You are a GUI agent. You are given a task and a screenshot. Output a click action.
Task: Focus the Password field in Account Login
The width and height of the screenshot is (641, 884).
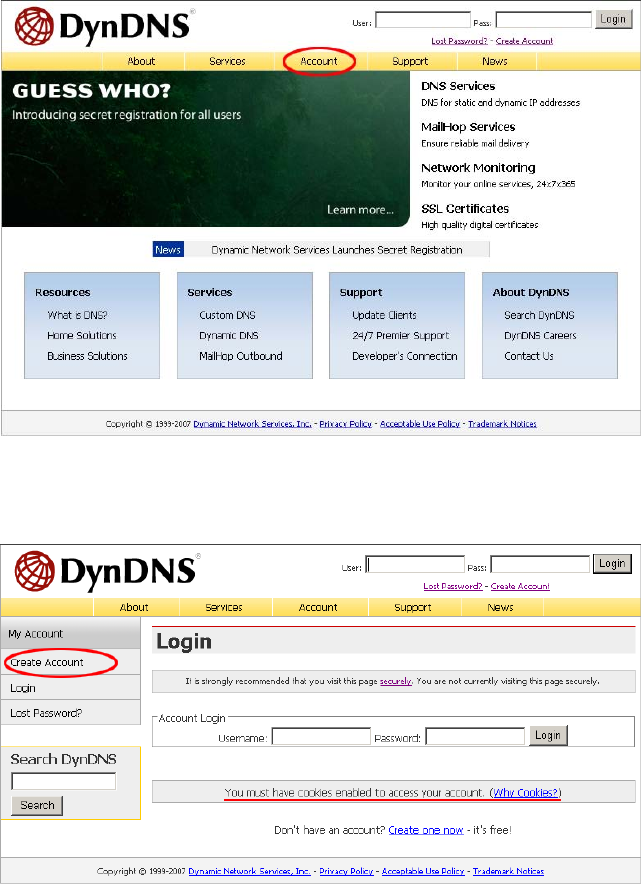(x=475, y=736)
